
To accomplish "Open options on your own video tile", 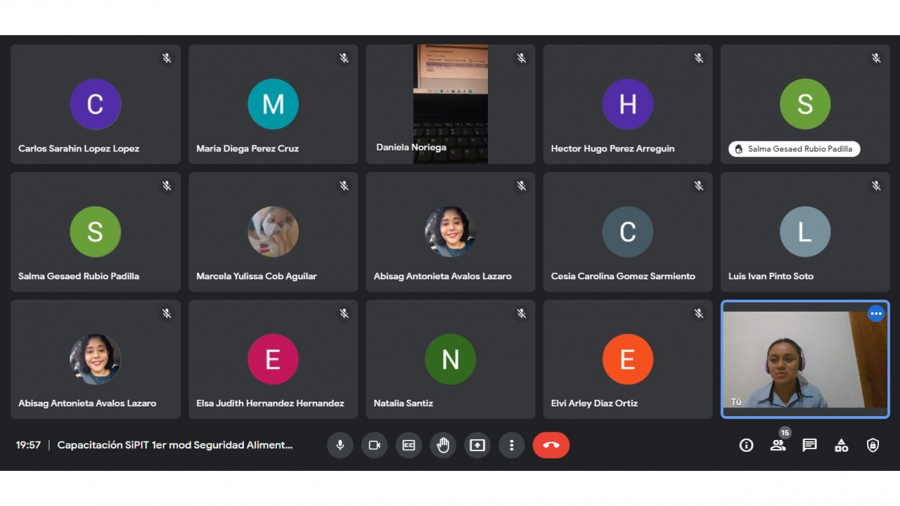I will point(876,314).
